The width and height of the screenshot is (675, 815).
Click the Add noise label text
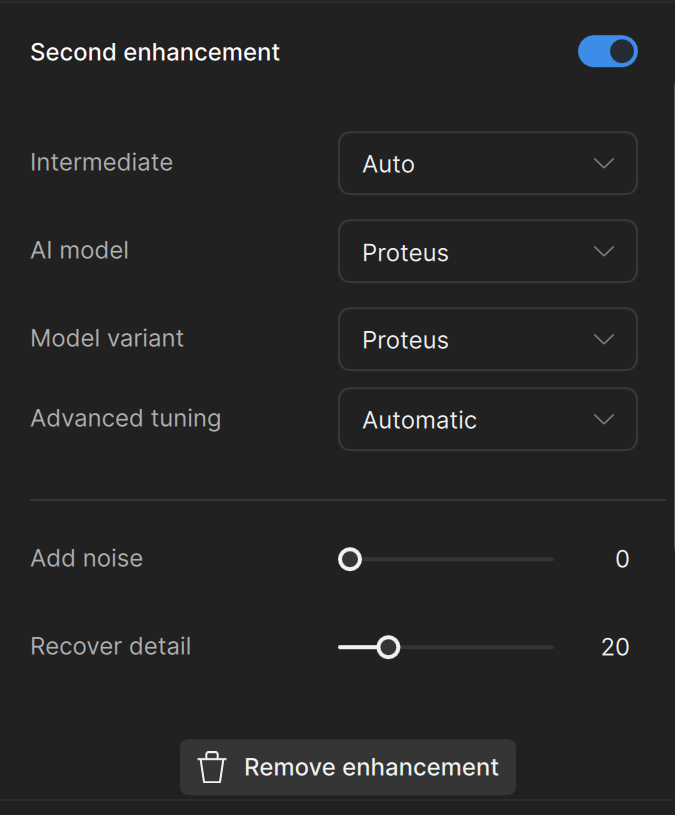coord(87,558)
